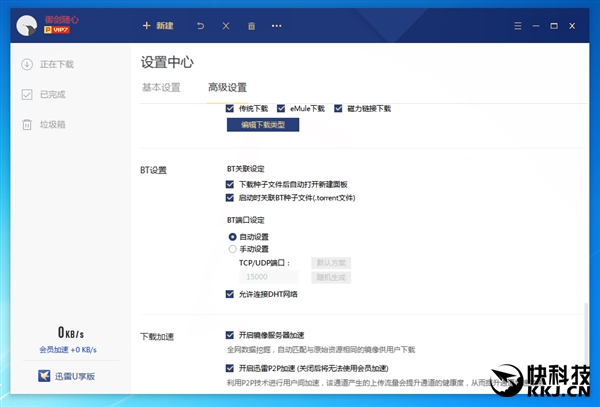Select the 高级设置 tab

coord(227,88)
